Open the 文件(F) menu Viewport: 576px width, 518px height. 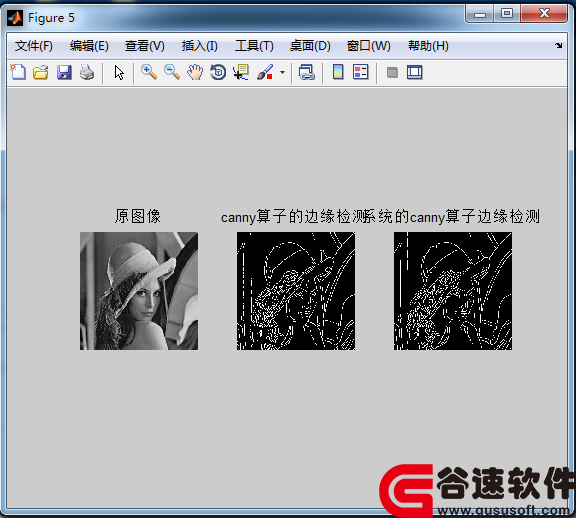[x=34, y=46]
